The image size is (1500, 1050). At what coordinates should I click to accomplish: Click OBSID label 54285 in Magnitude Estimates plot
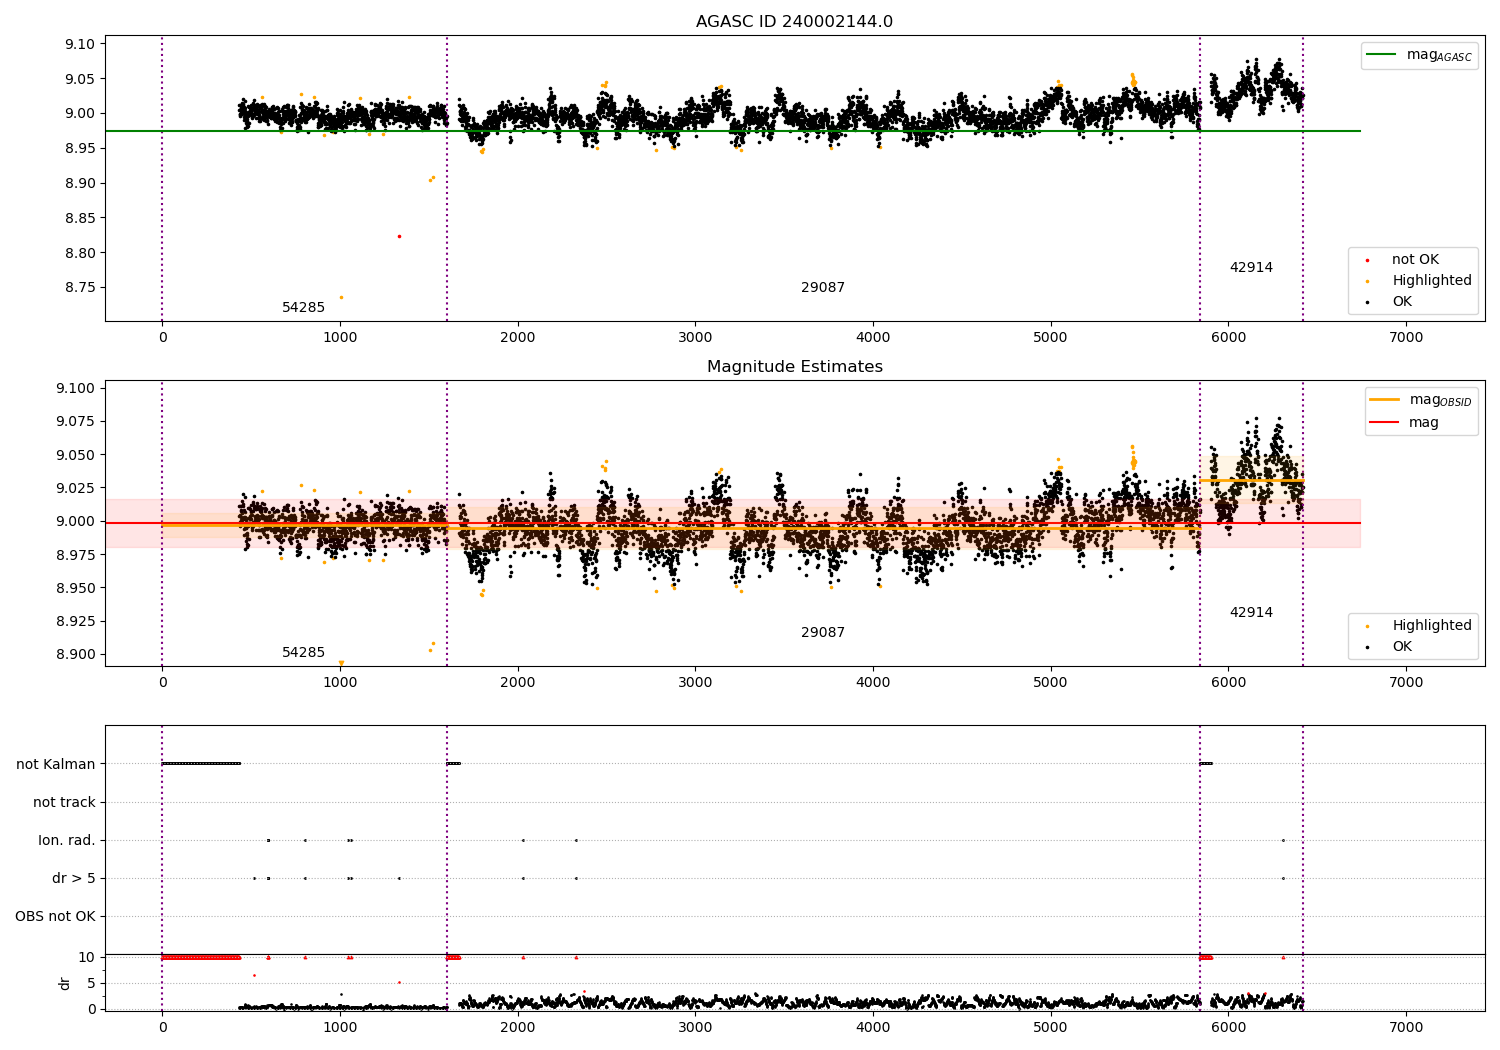[x=303, y=653]
